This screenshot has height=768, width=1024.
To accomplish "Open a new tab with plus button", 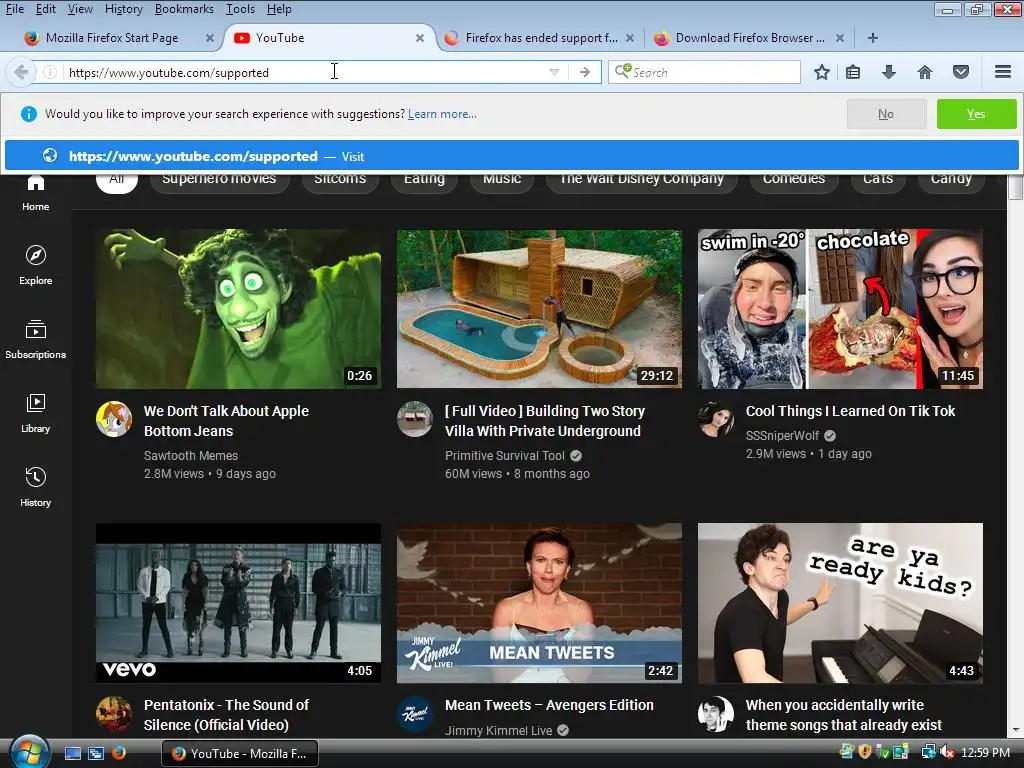I will [872, 38].
